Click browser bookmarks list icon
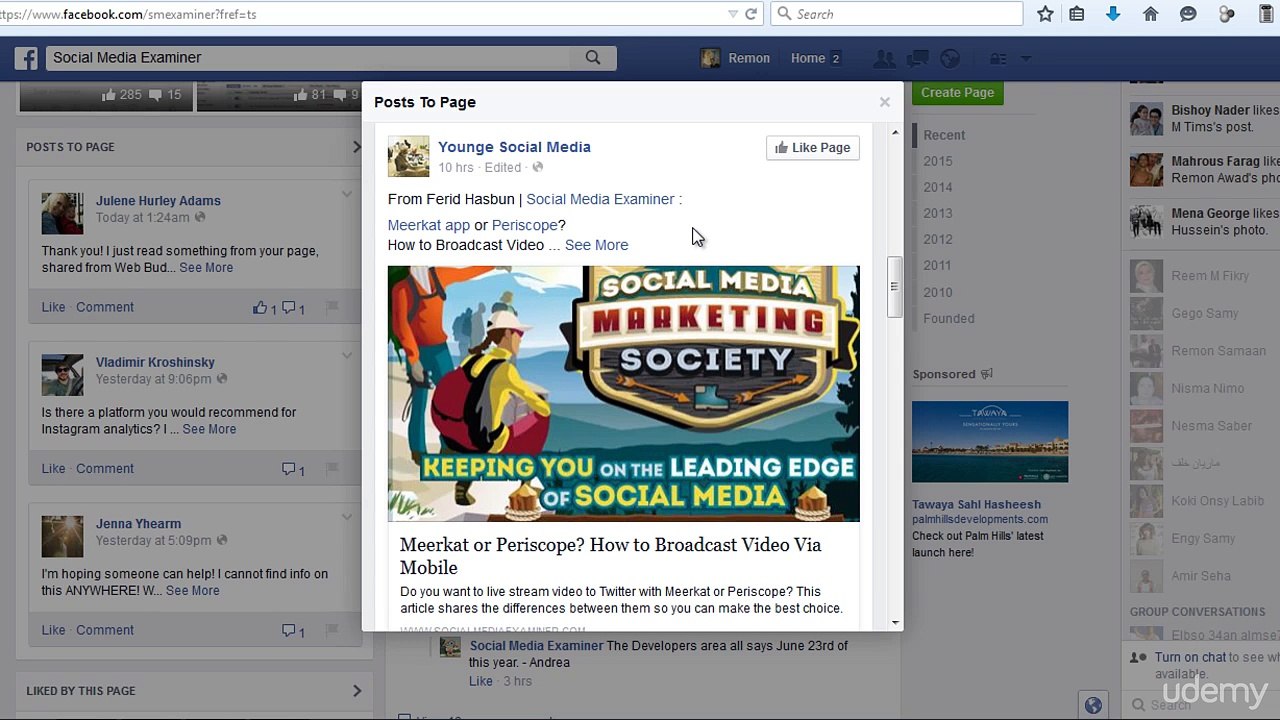 (x=1077, y=14)
